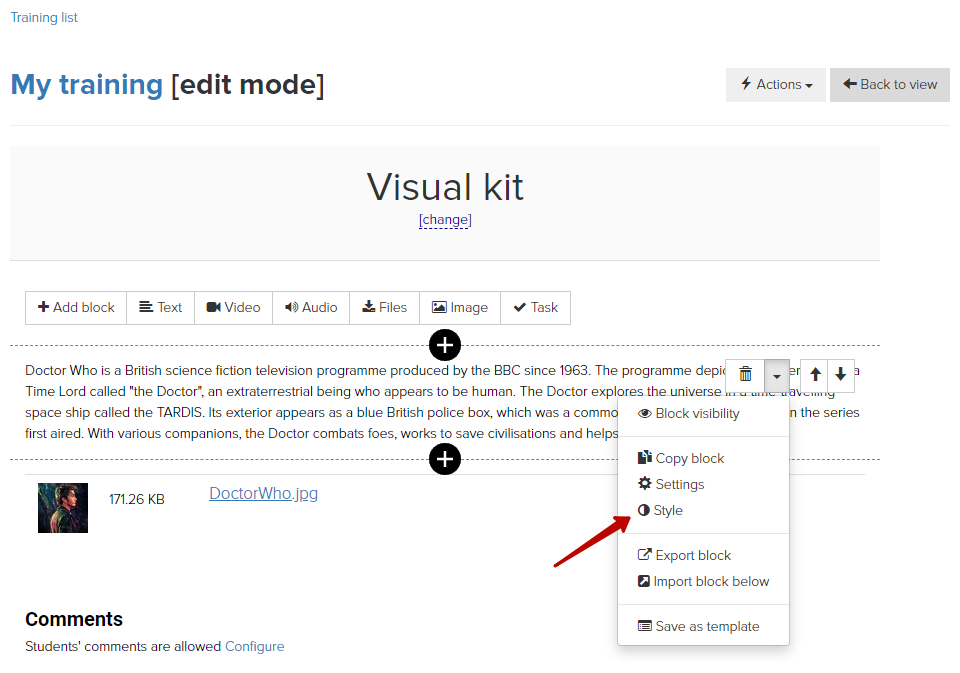Screen dimensions: 960x673
Task: Add an Audio block
Action: point(311,307)
